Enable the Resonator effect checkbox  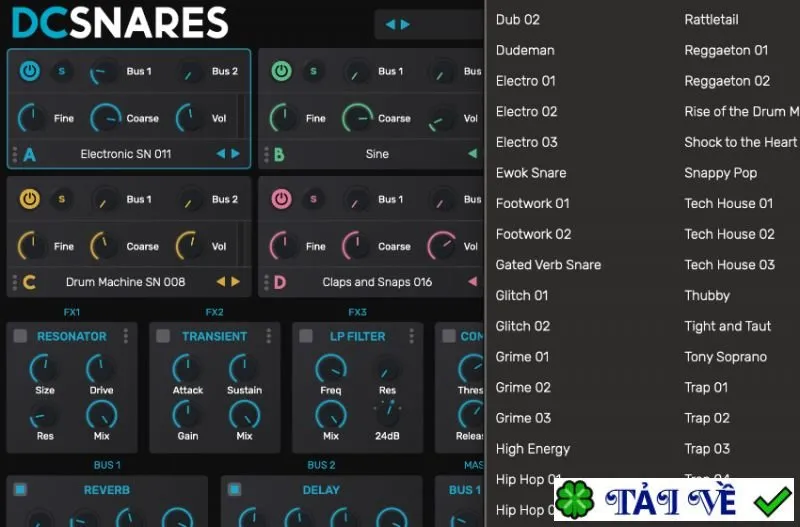(x=20, y=336)
